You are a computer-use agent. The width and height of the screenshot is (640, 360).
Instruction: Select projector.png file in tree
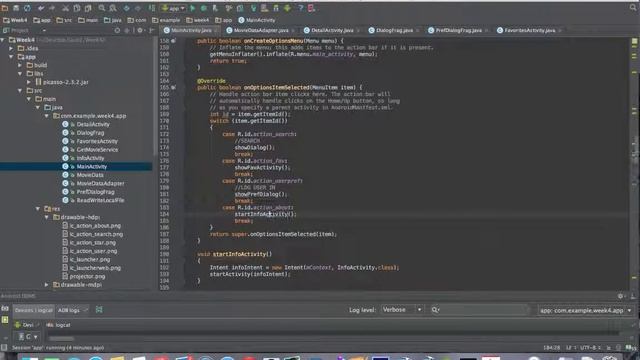point(87,276)
